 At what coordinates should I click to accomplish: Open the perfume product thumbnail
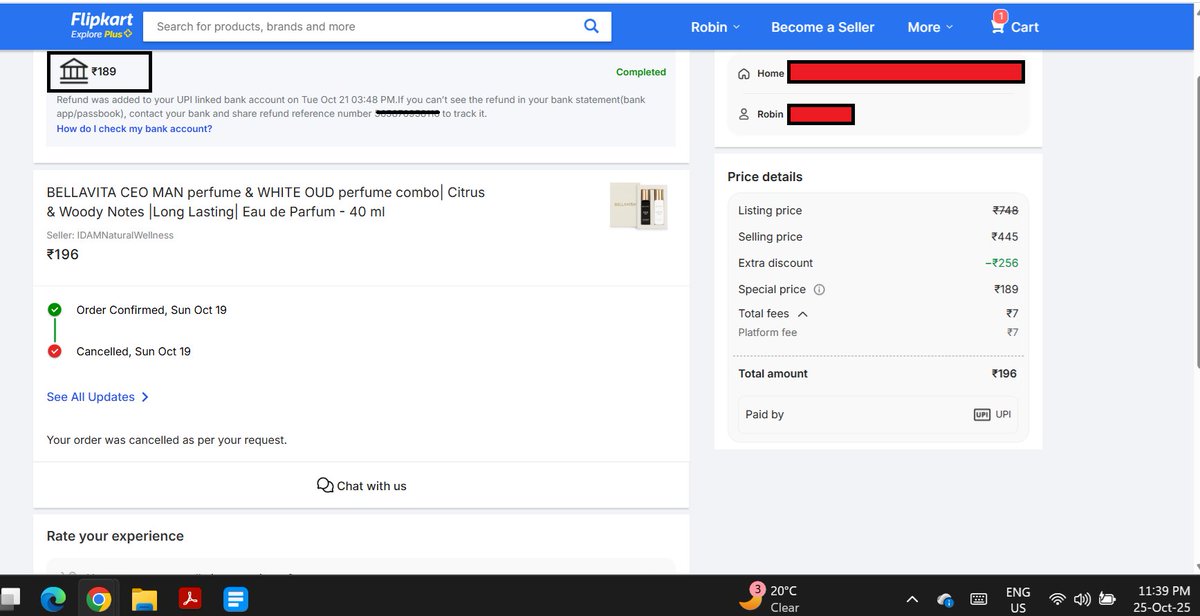point(638,206)
